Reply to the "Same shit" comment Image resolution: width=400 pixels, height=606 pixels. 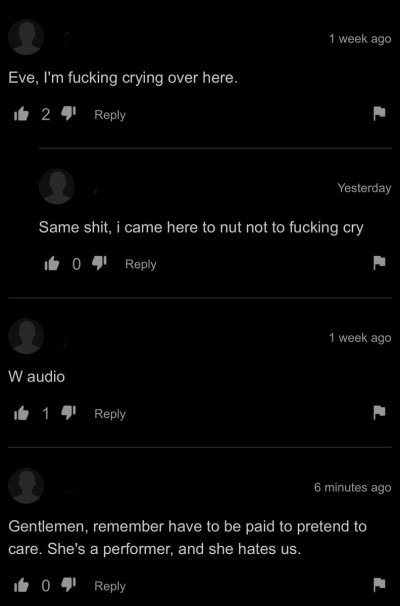tap(141, 264)
